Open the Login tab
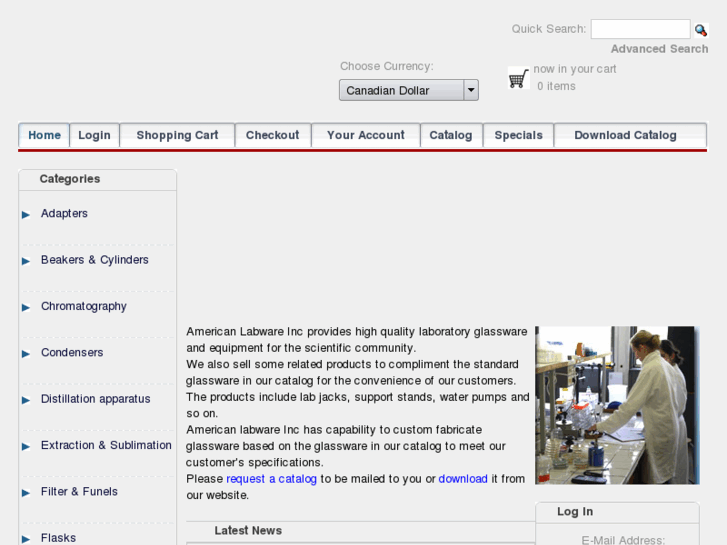Image resolution: width=727 pixels, height=545 pixels. tap(94, 135)
